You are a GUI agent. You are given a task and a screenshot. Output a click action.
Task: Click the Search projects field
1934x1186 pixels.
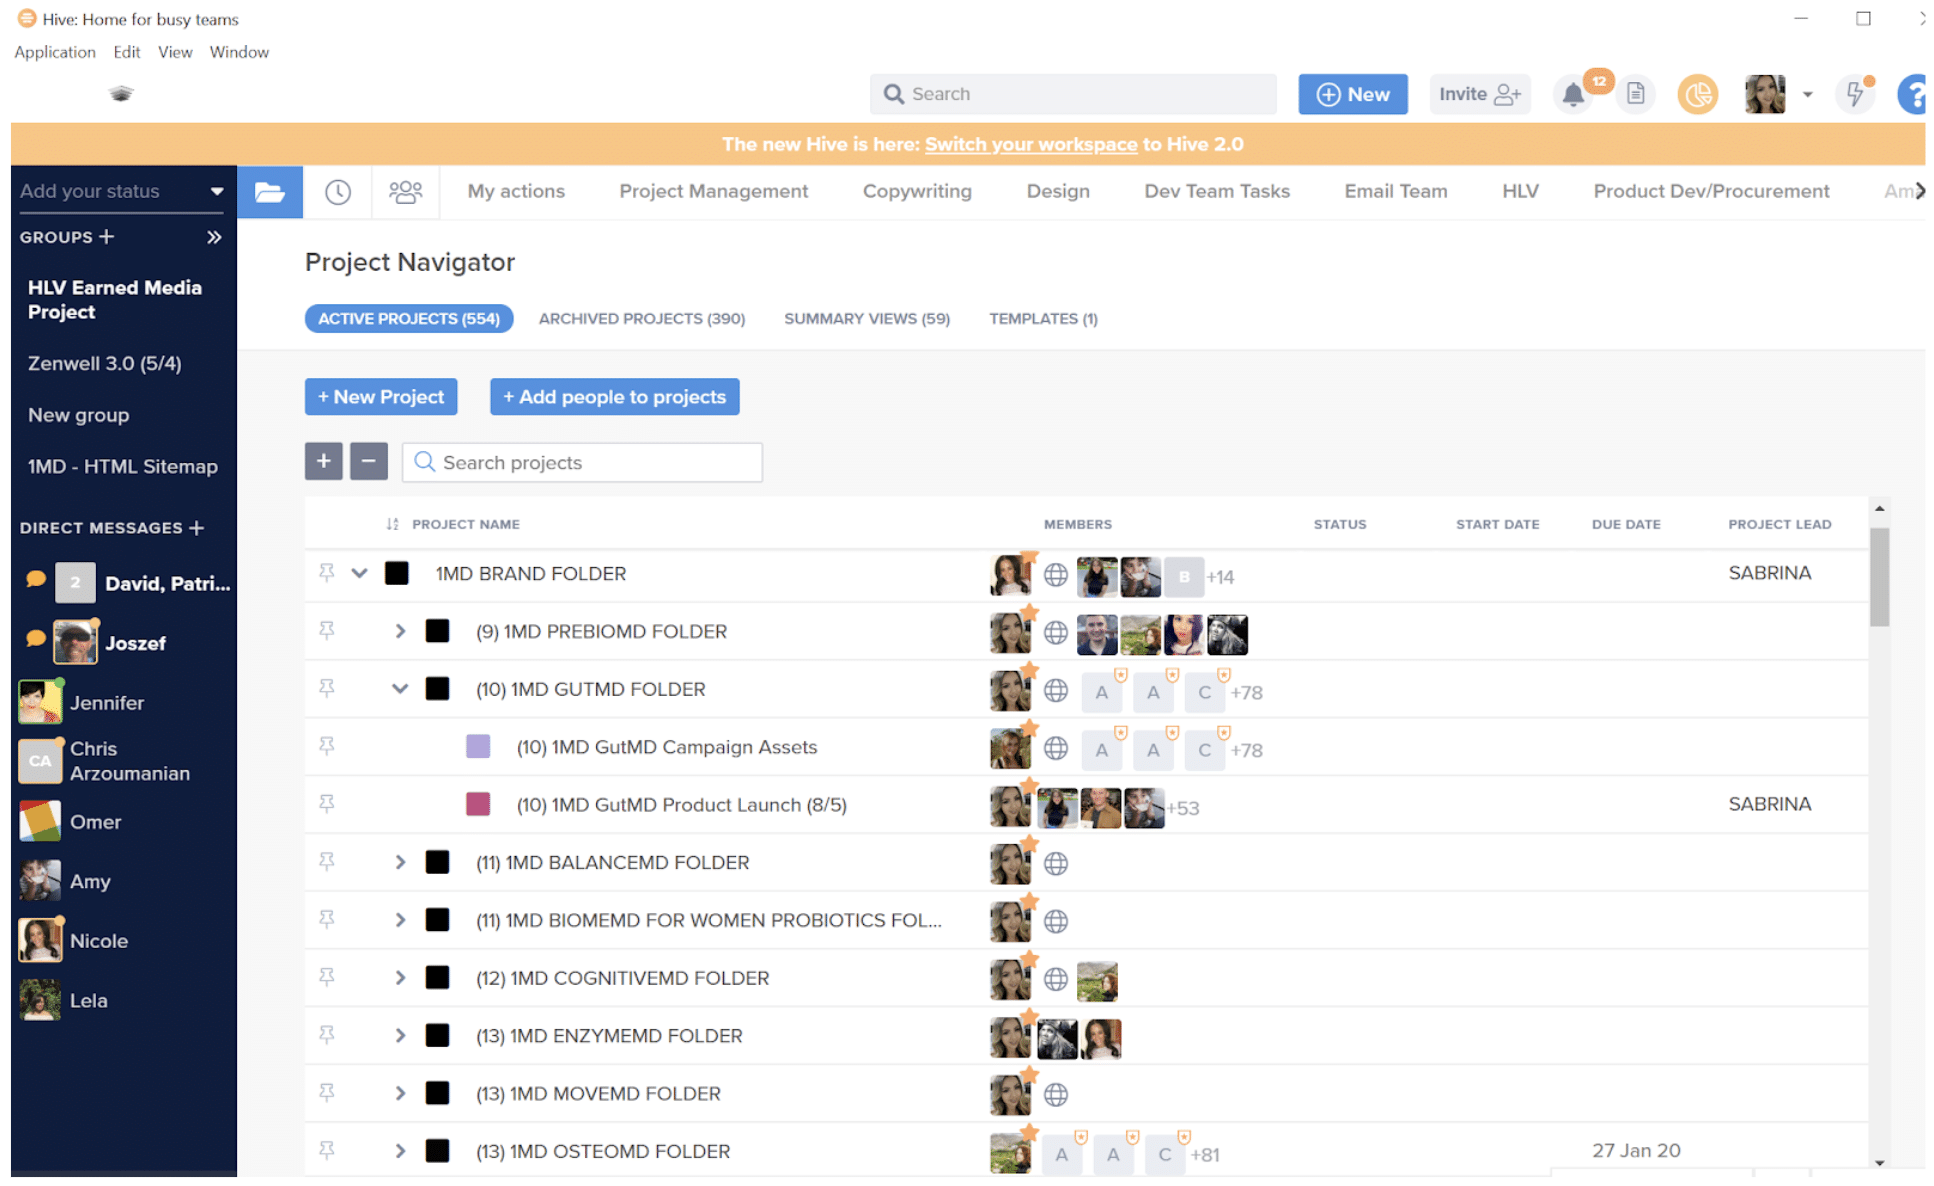tap(582, 462)
